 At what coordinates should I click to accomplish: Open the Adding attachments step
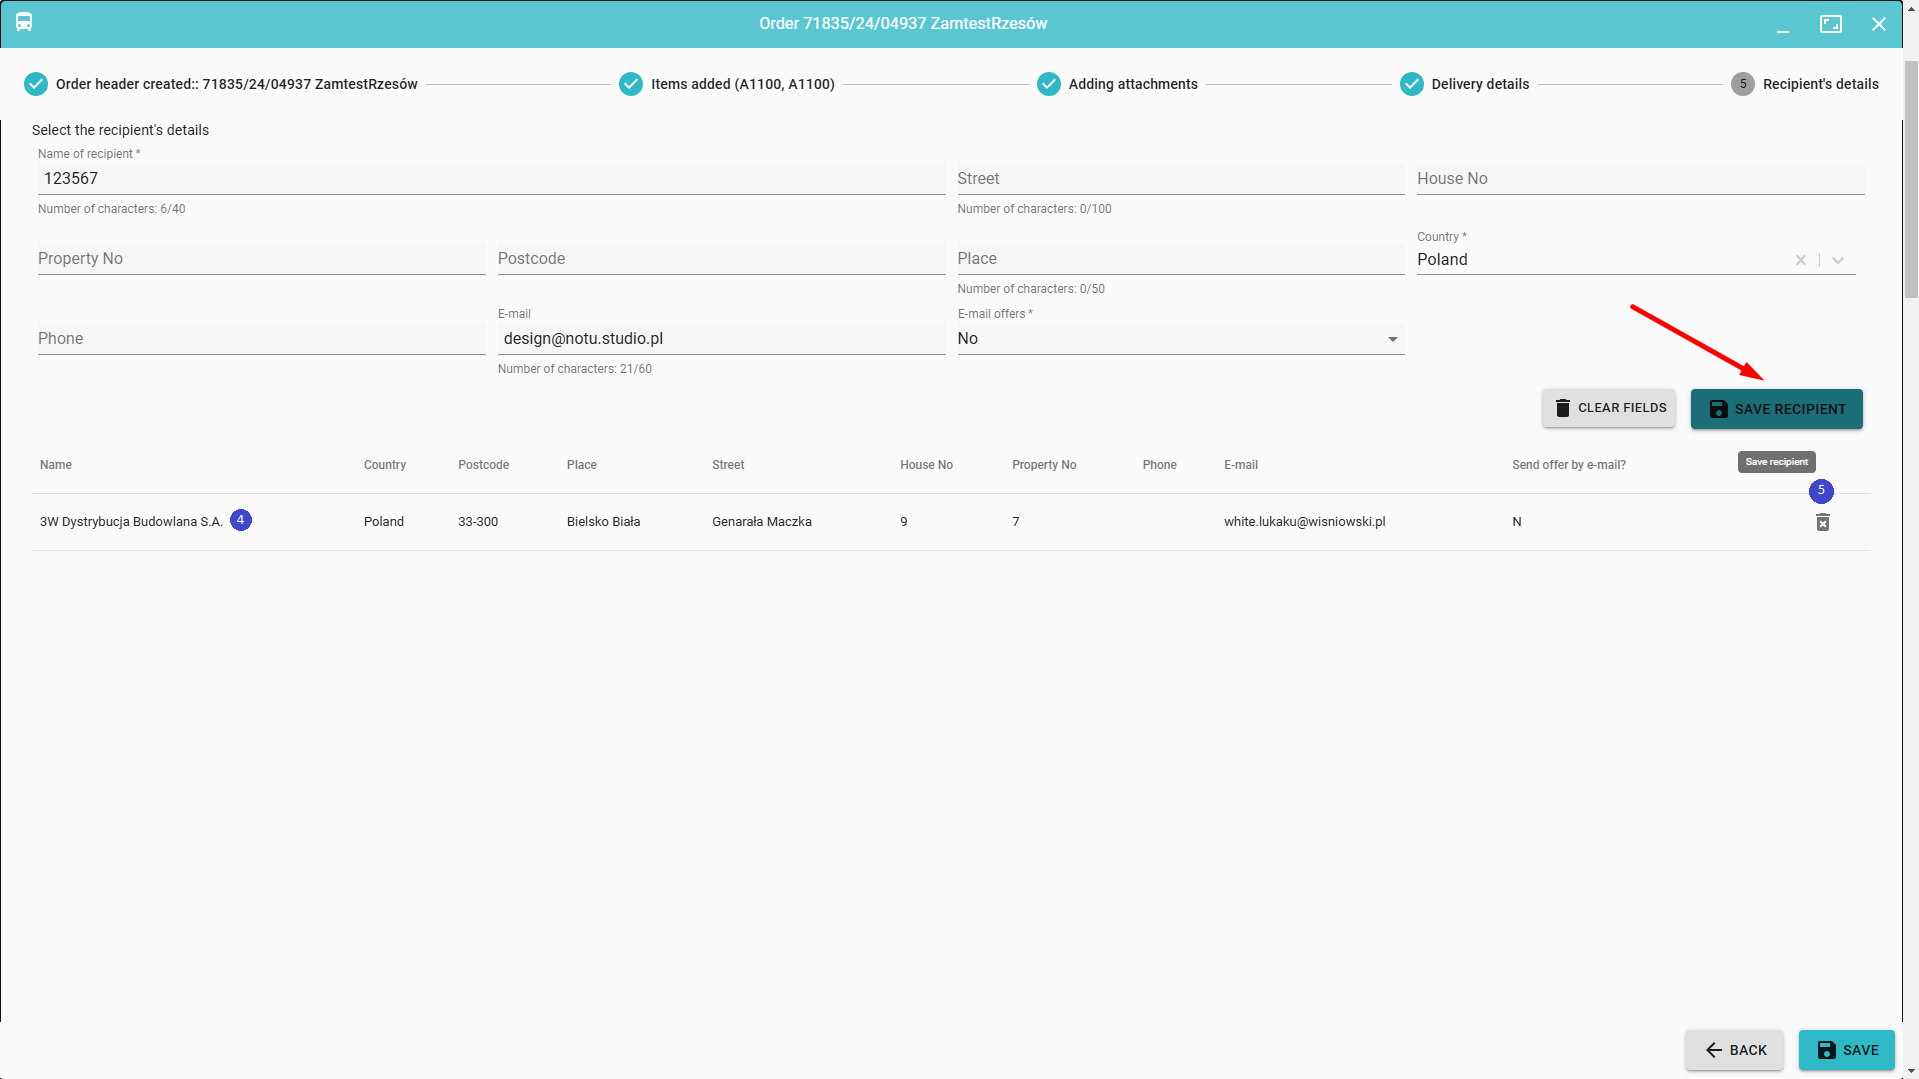[x=1132, y=84]
